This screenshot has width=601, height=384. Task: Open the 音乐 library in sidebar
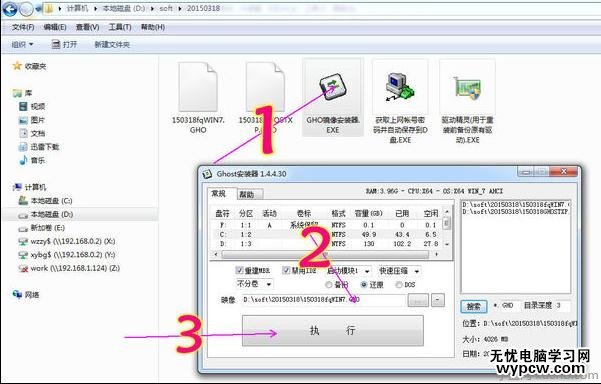pos(32,160)
